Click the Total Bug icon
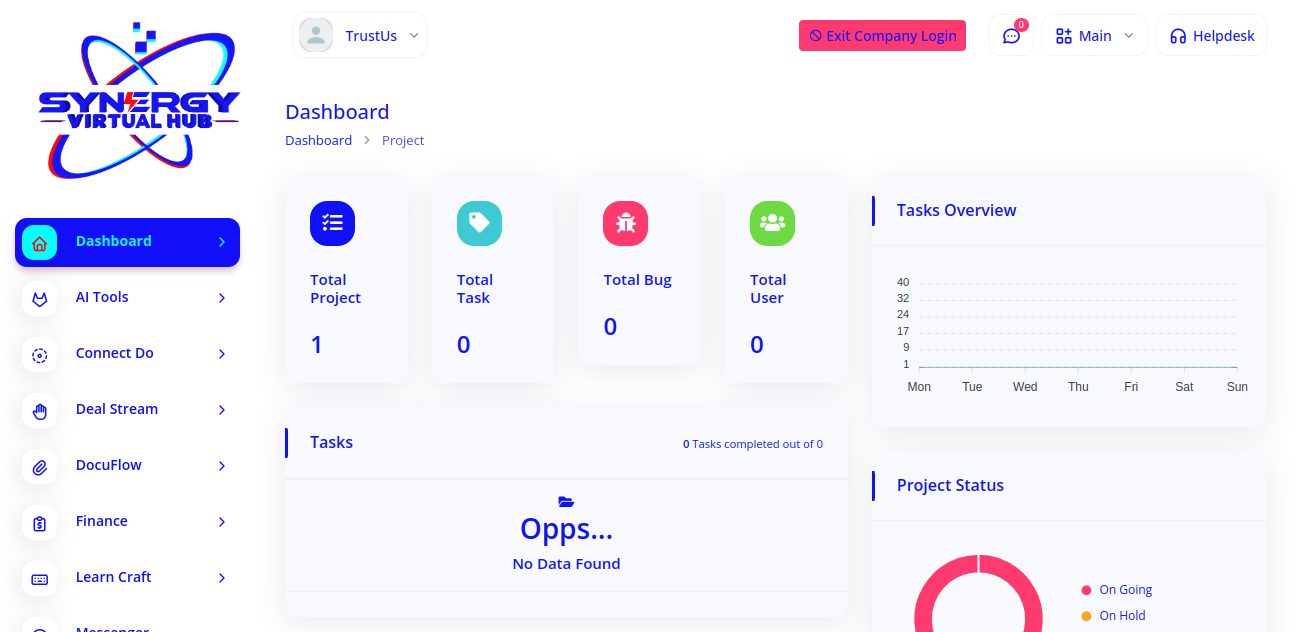This screenshot has height=632, width=1297. click(x=625, y=223)
